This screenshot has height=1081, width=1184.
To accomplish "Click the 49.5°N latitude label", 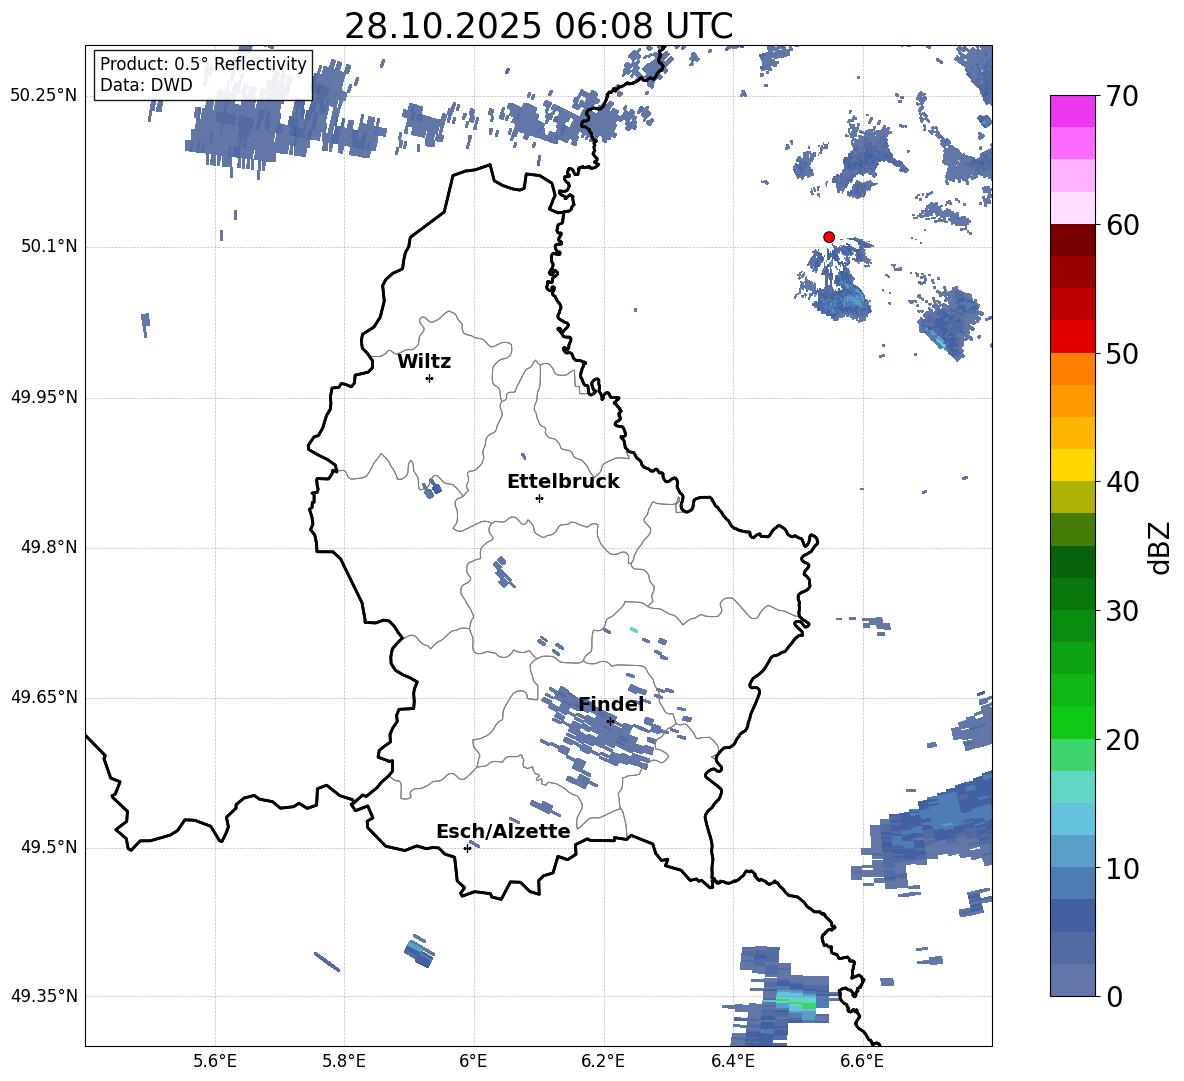I will point(49,847).
